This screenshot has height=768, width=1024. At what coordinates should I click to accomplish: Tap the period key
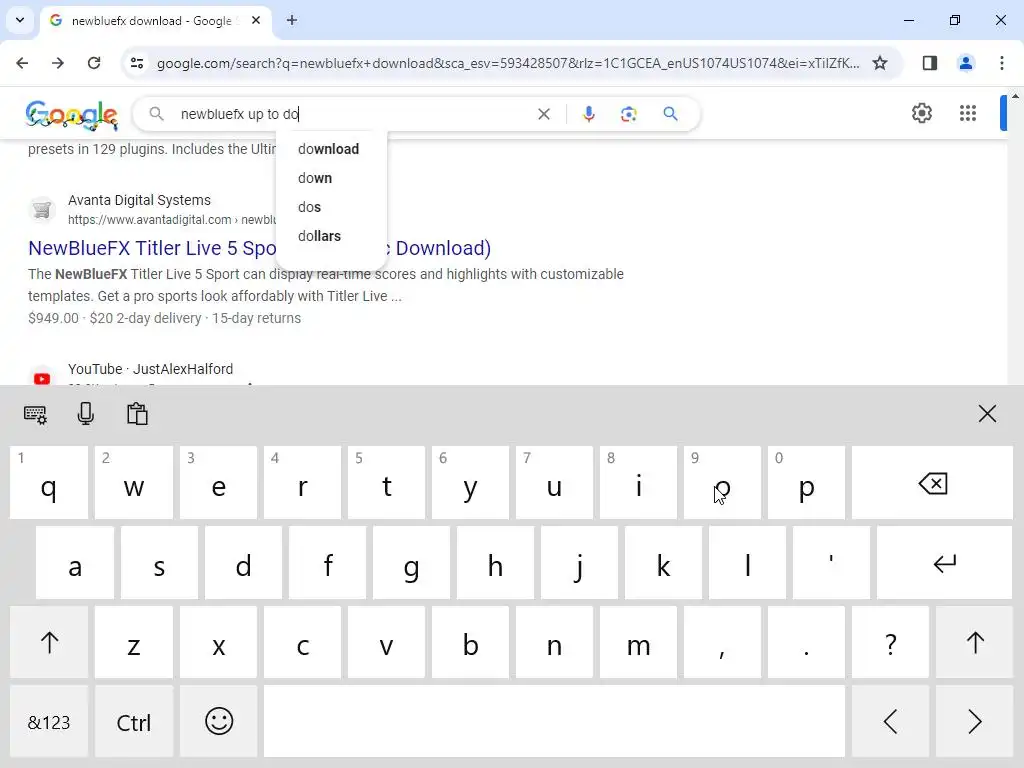tap(807, 643)
